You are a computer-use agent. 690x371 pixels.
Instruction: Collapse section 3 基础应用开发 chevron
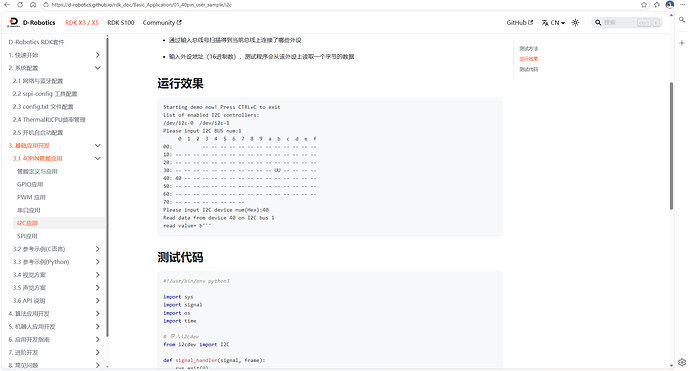point(98,145)
